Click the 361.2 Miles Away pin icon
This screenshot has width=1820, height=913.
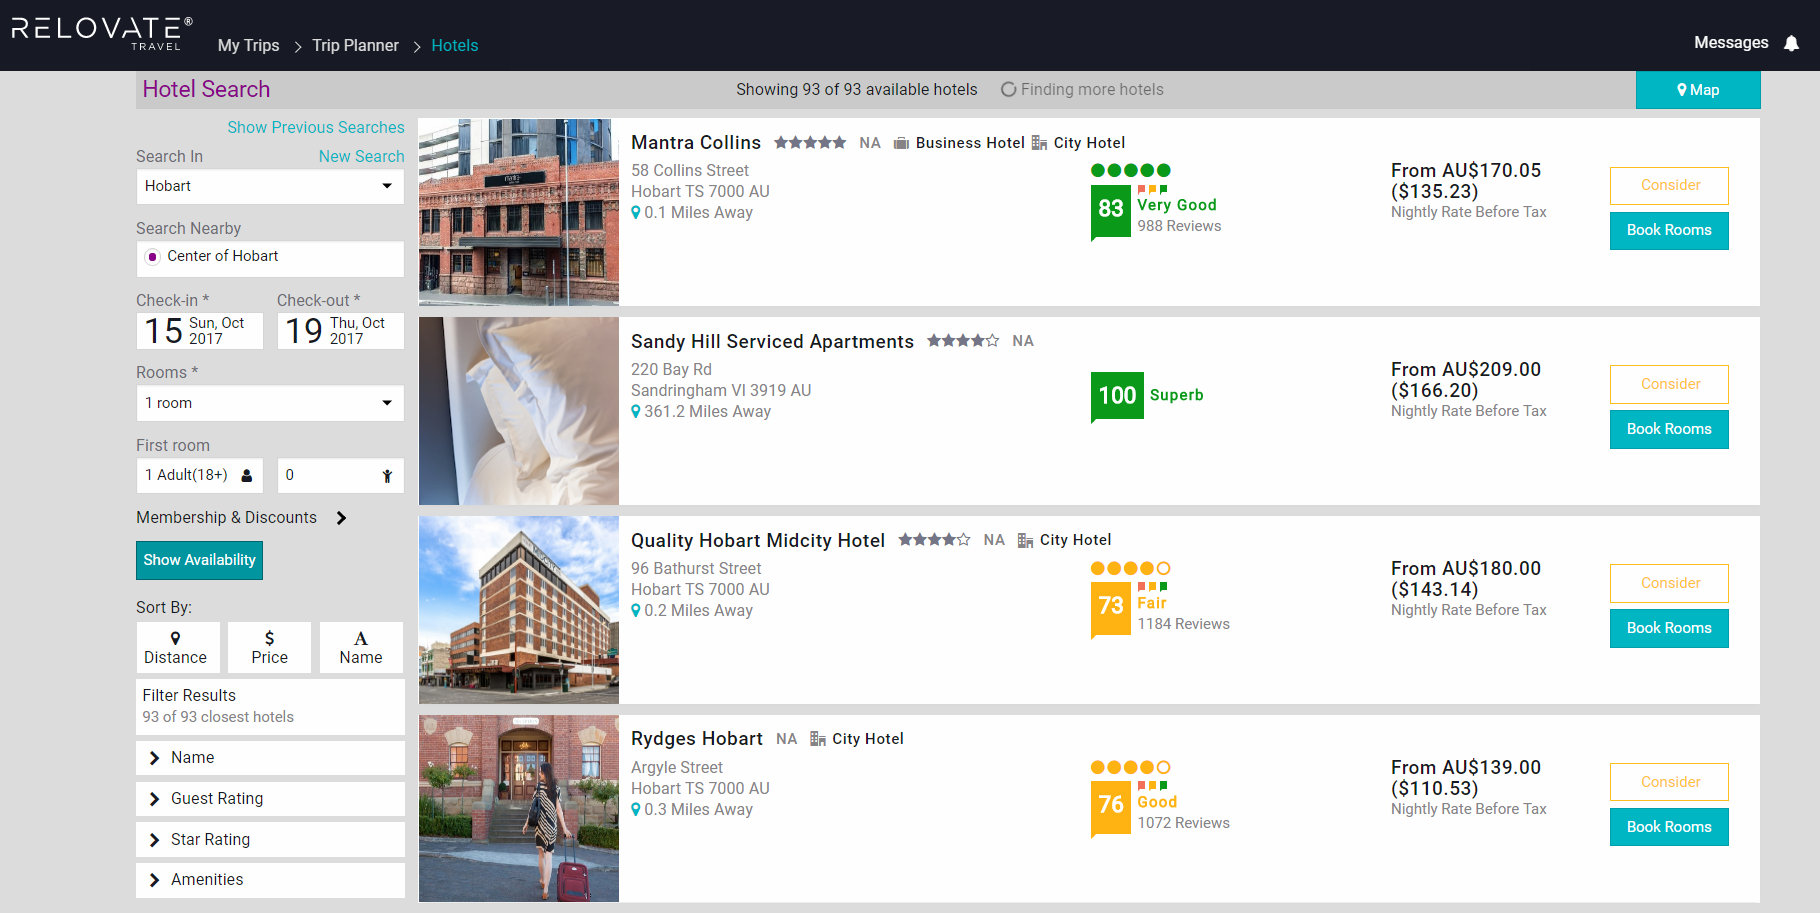[636, 412]
